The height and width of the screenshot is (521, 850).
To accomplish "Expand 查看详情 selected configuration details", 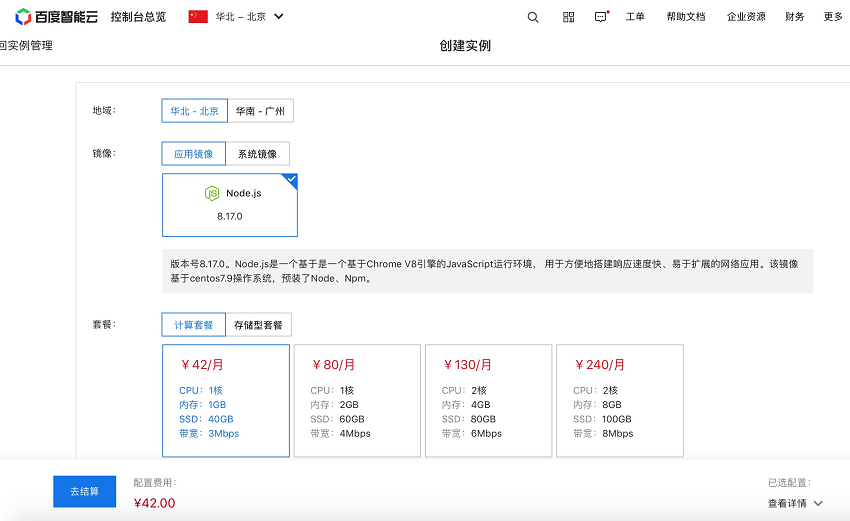I will tap(795, 504).
